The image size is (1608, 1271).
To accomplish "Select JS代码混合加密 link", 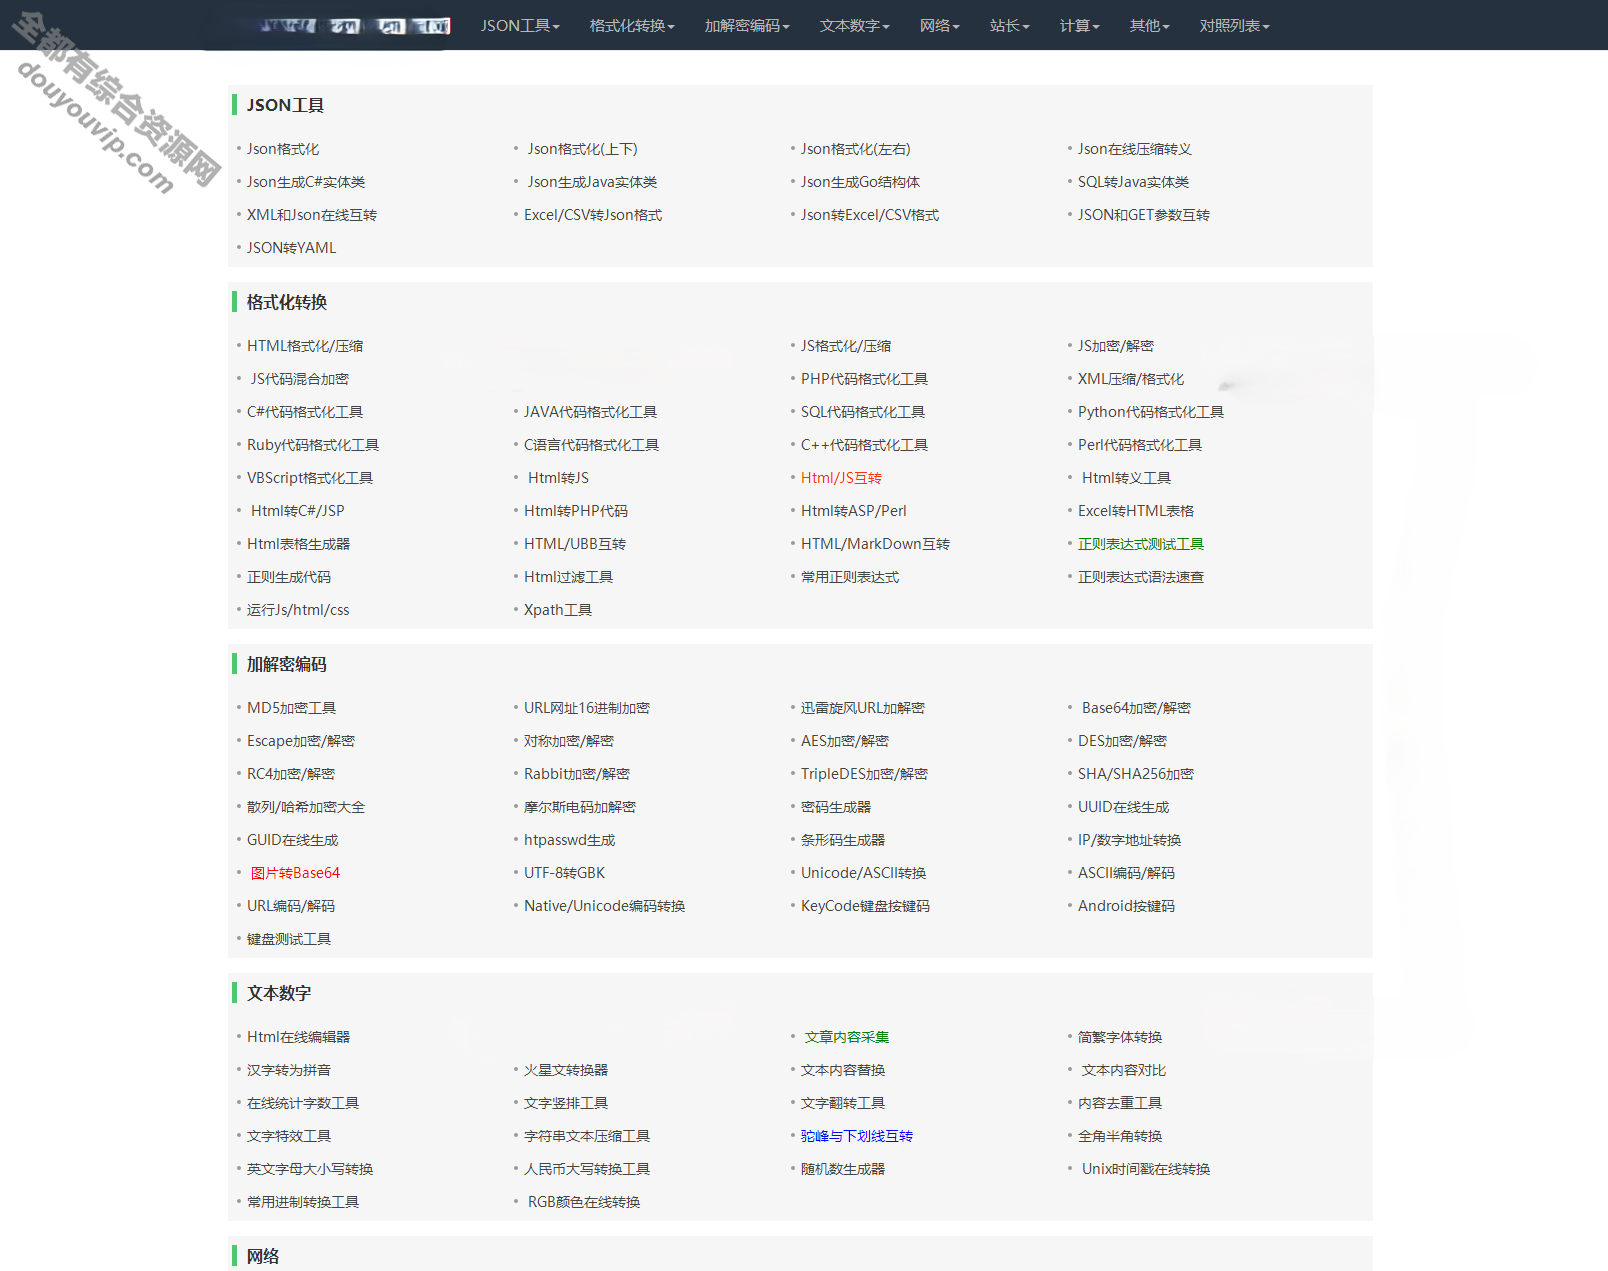I will point(300,379).
